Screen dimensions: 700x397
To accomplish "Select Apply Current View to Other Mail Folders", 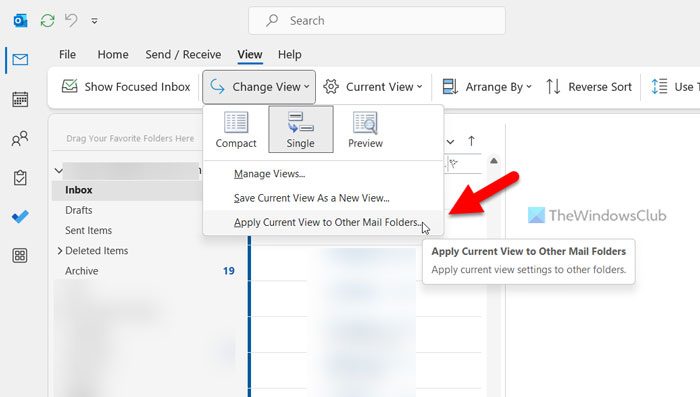I will tap(324, 222).
